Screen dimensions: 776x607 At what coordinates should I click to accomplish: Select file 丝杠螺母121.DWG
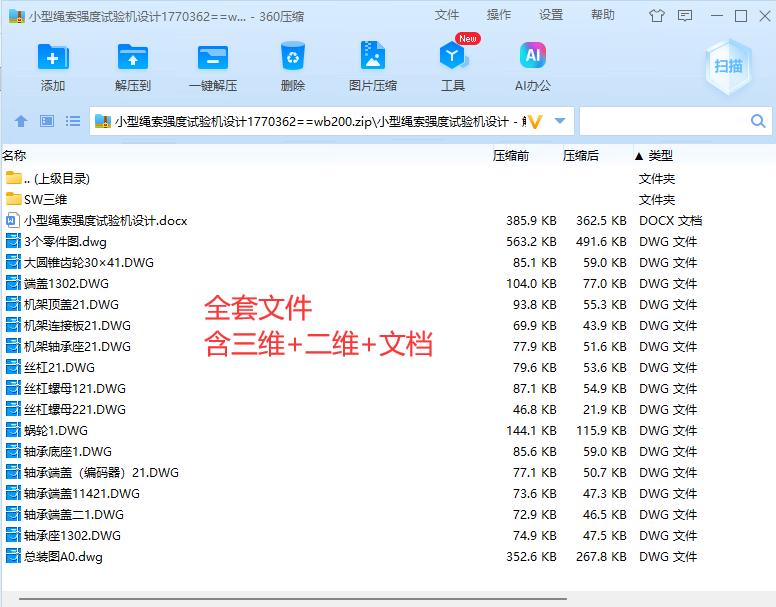pos(75,388)
